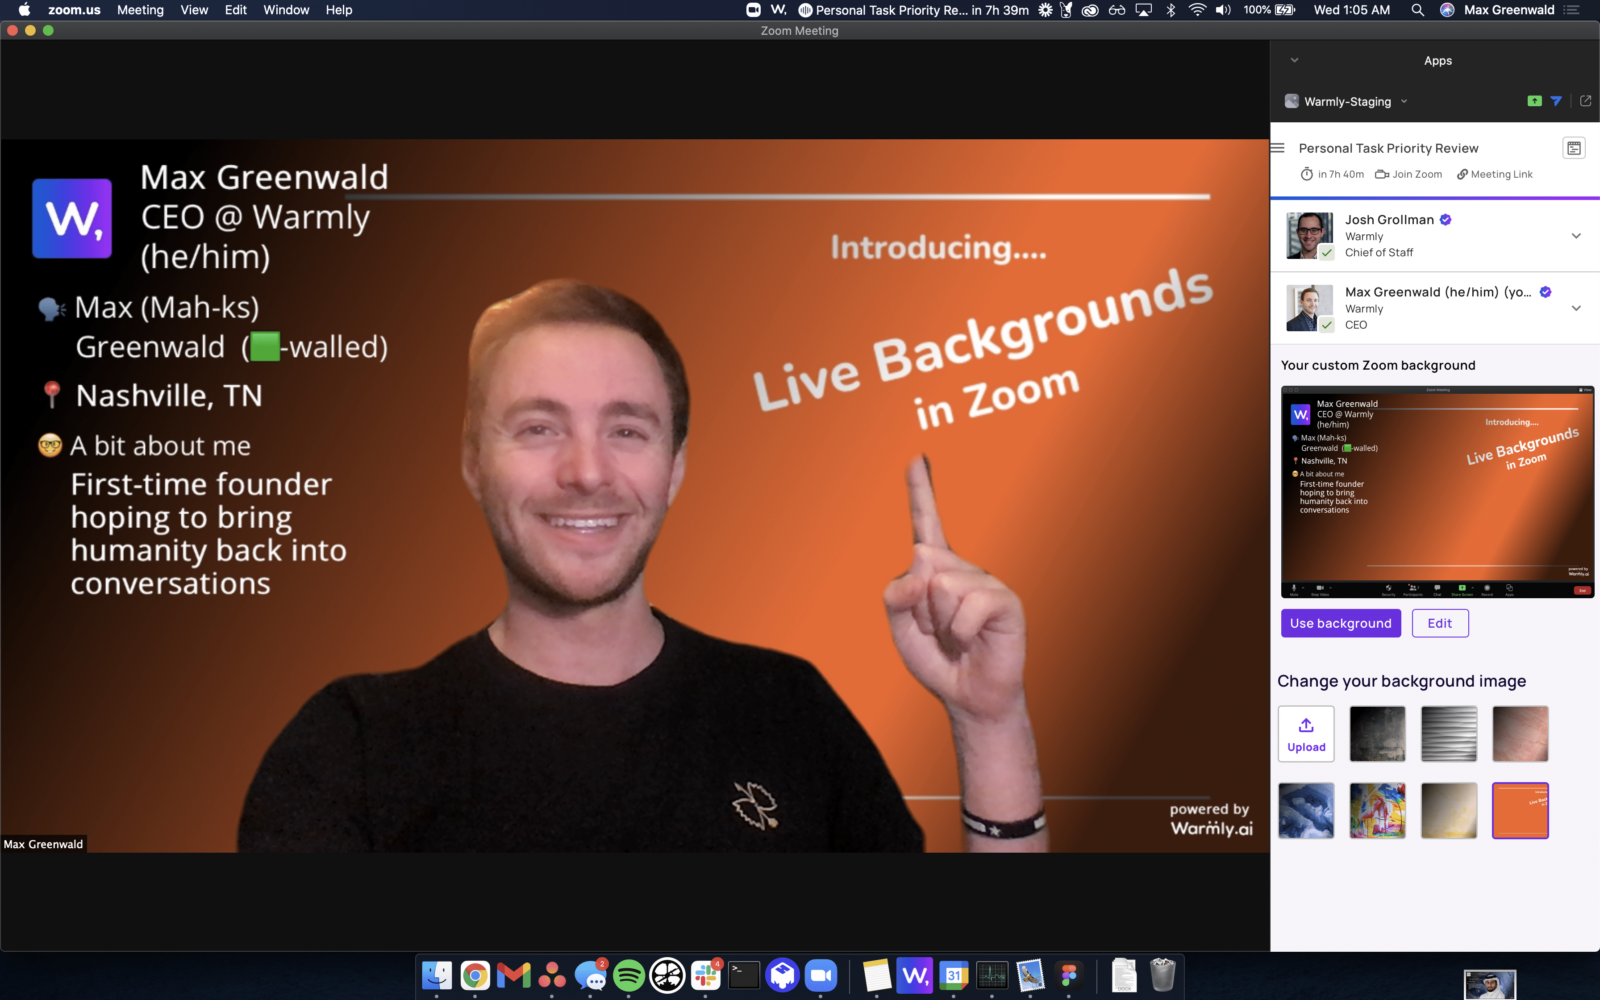Click the custom Zoom background preview image

(x=1437, y=492)
